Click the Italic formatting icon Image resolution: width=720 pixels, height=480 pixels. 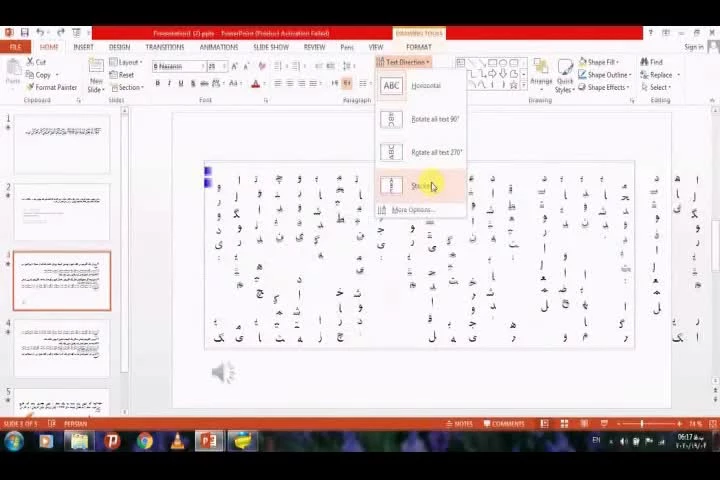pyautogui.click(x=169, y=83)
